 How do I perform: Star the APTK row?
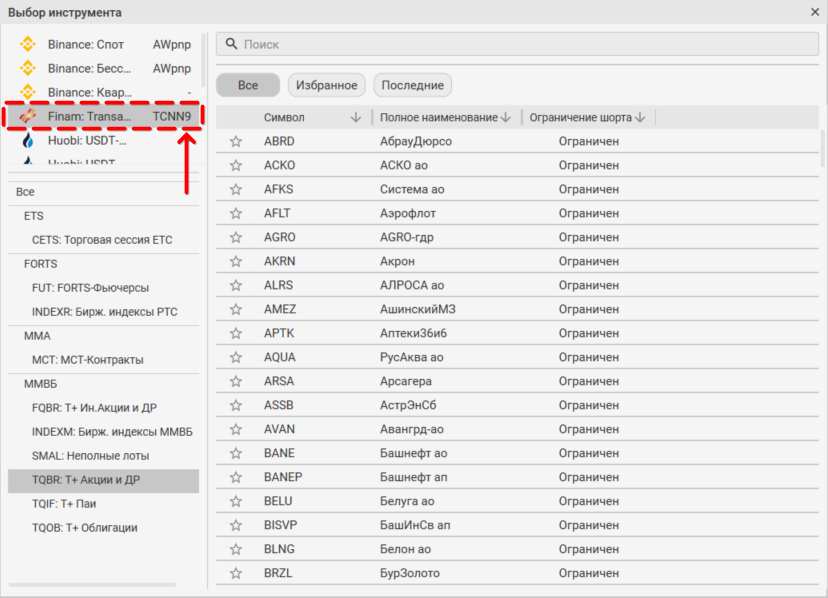click(x=236, y=333)
